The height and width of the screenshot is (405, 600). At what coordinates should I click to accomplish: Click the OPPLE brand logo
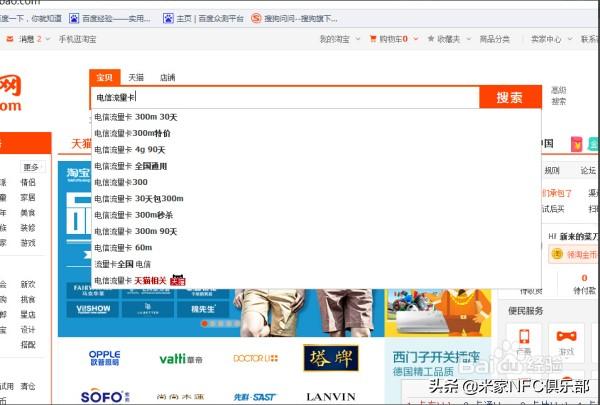point(104,358)
